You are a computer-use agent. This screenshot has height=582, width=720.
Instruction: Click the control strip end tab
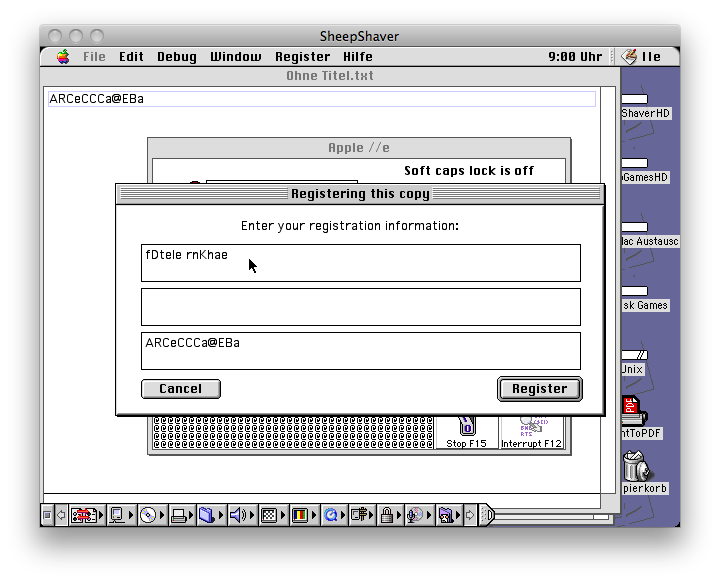click(x=487, y=515)
